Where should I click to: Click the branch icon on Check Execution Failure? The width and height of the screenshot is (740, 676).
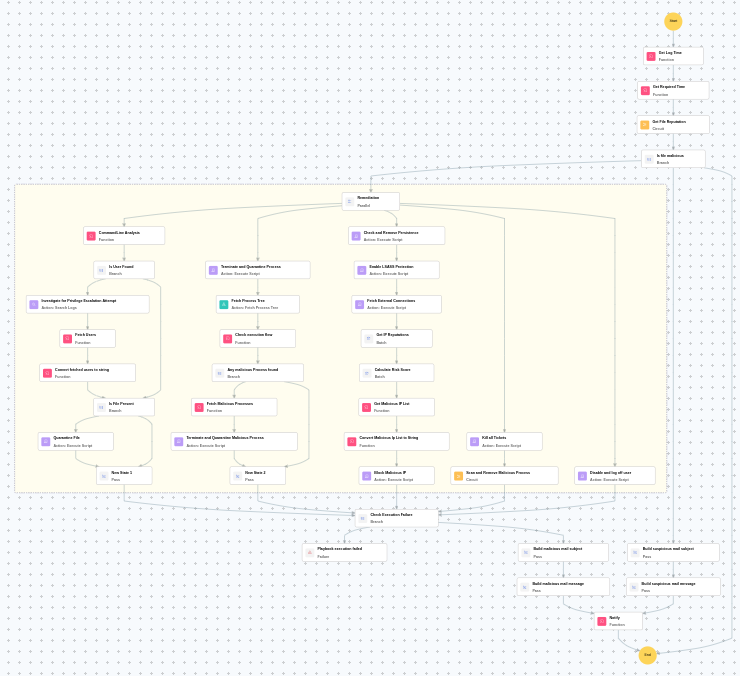point(362,518)
